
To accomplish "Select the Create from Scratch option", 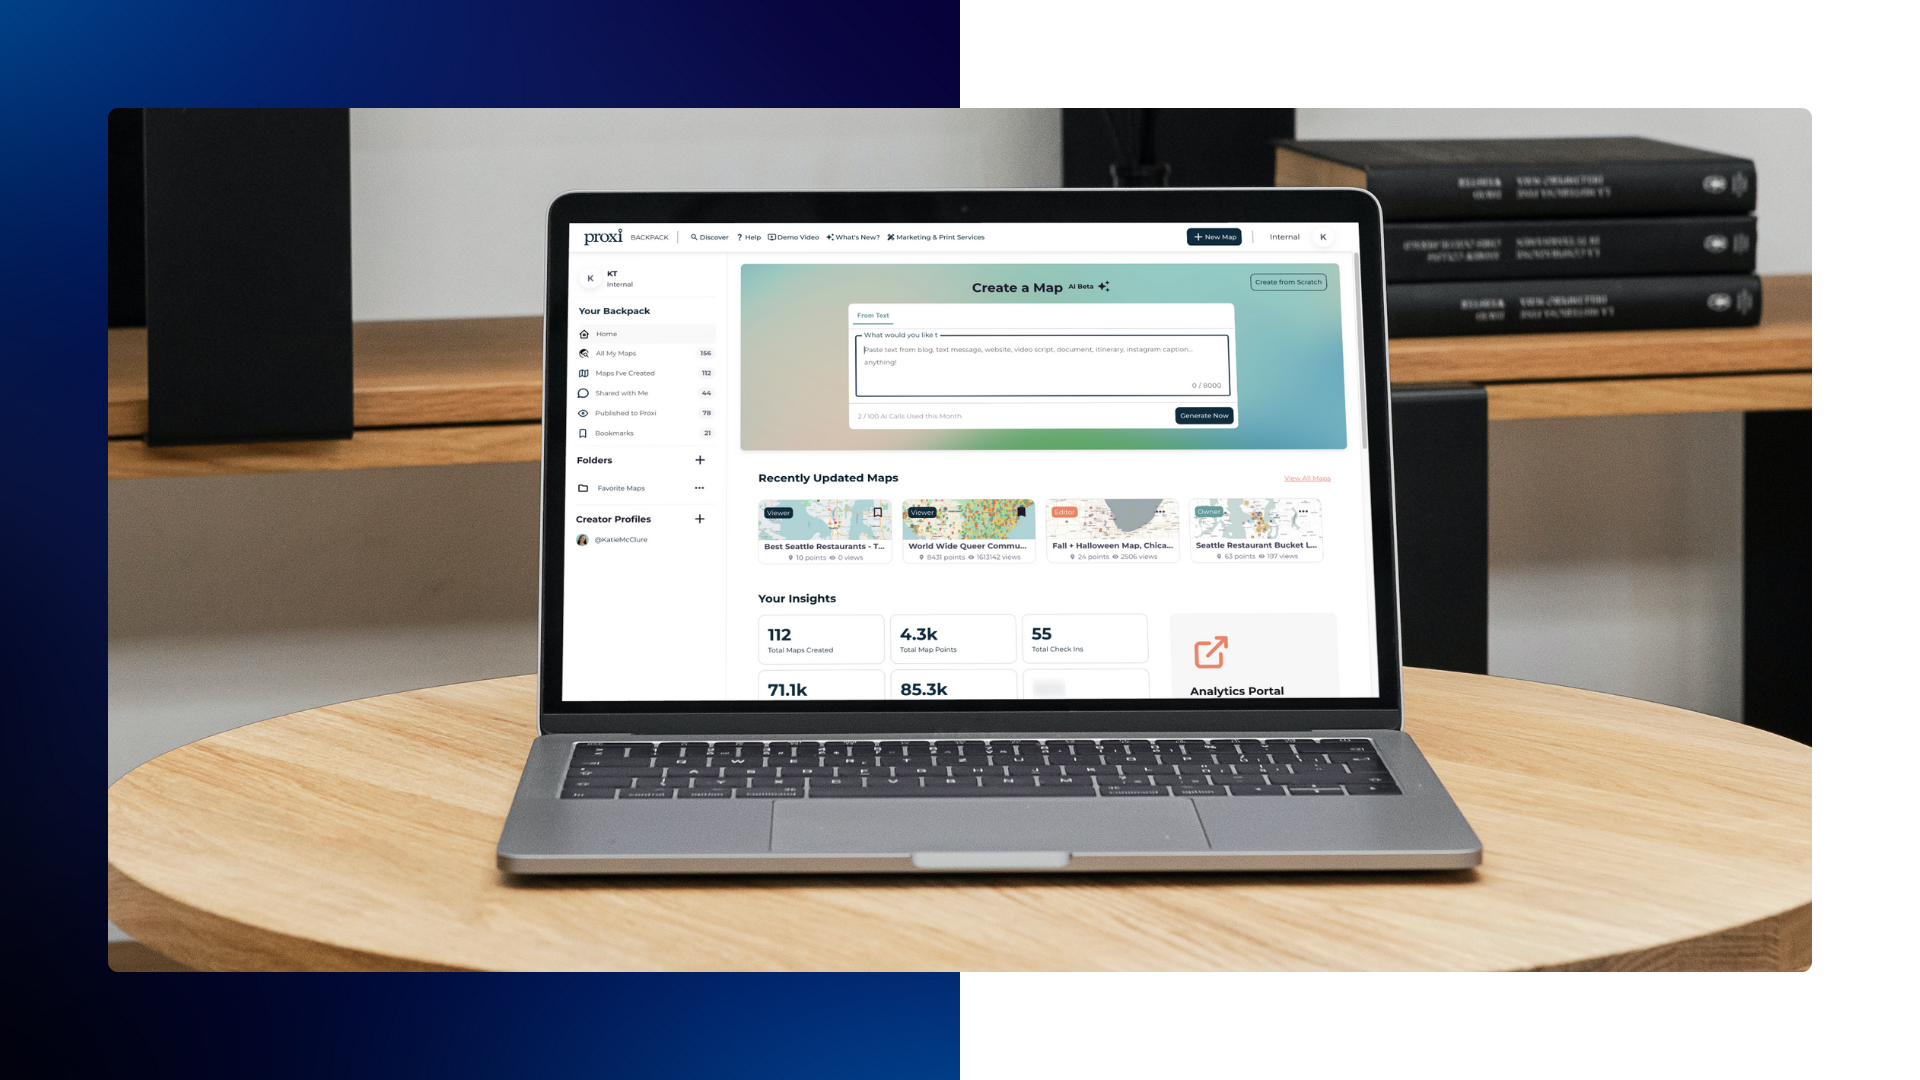I will click(1288, 281).
